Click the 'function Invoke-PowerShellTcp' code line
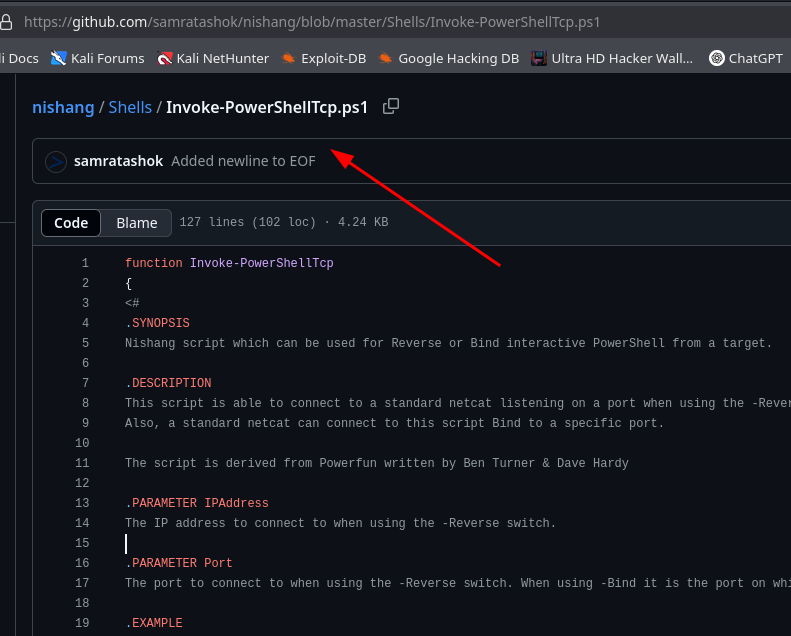Screen dimensions: 791x636 [229, 263]
